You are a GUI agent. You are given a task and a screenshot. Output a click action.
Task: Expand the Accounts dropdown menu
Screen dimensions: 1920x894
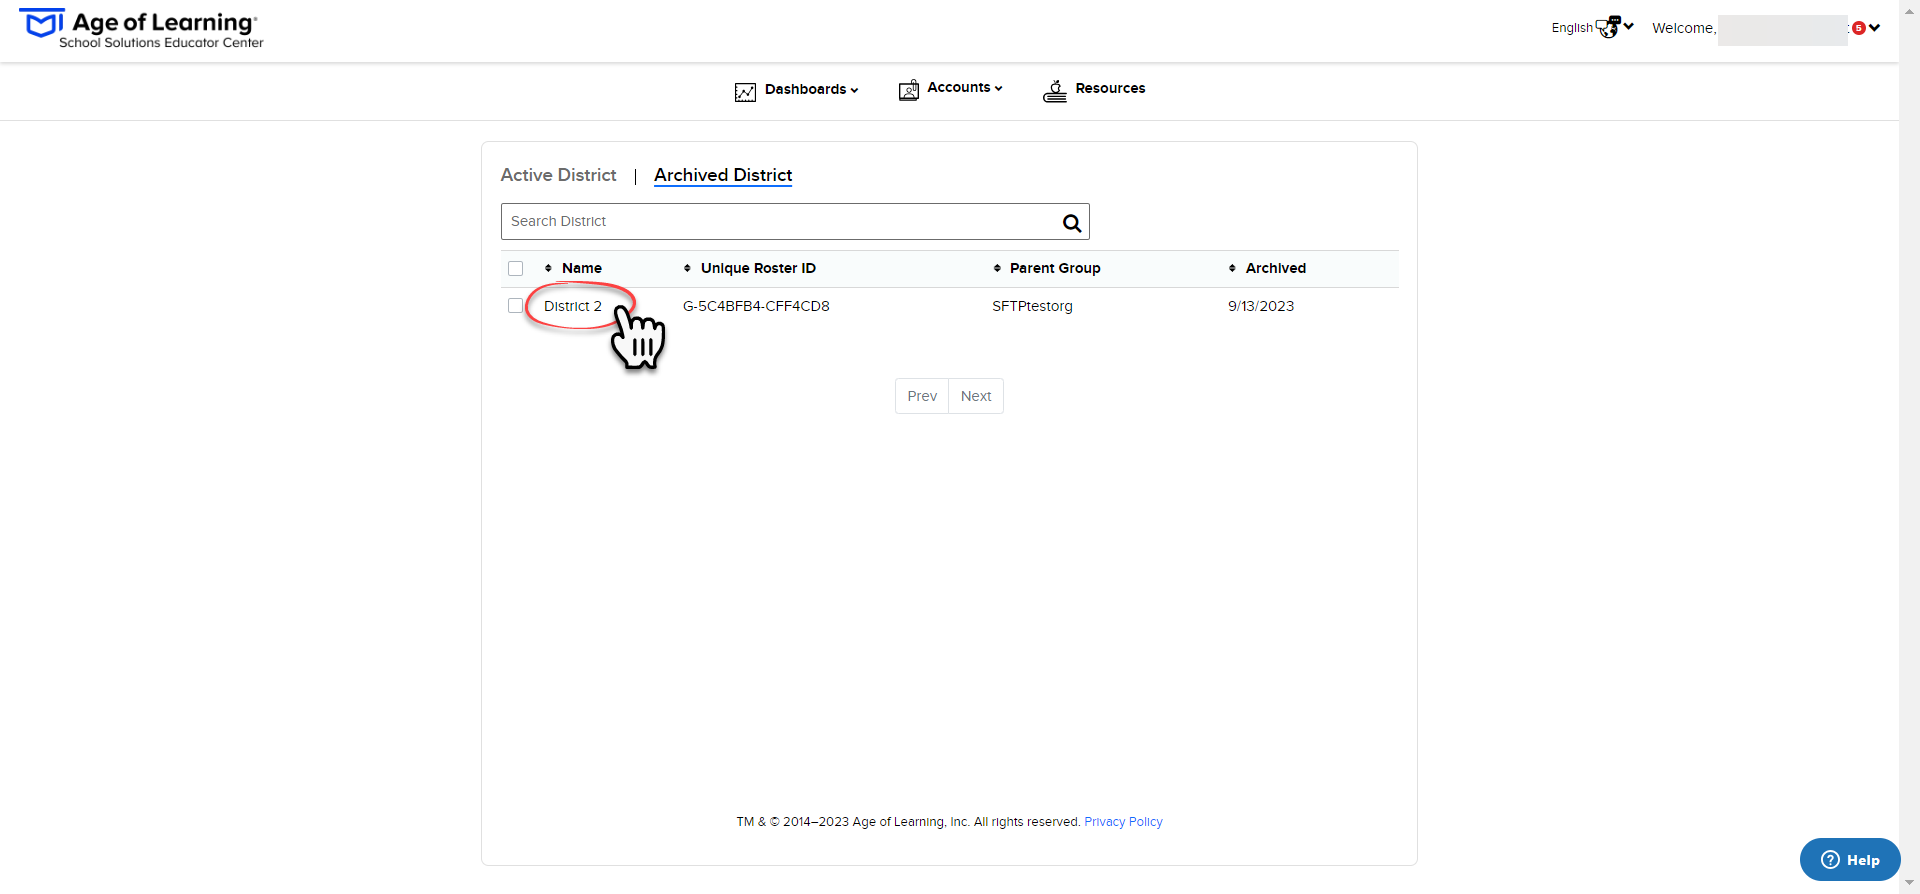click(x=964, y=88)
